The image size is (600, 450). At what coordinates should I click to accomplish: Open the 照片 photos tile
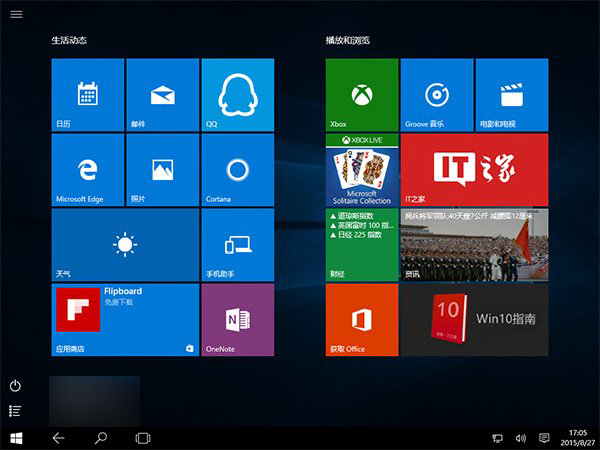[163, 170]
